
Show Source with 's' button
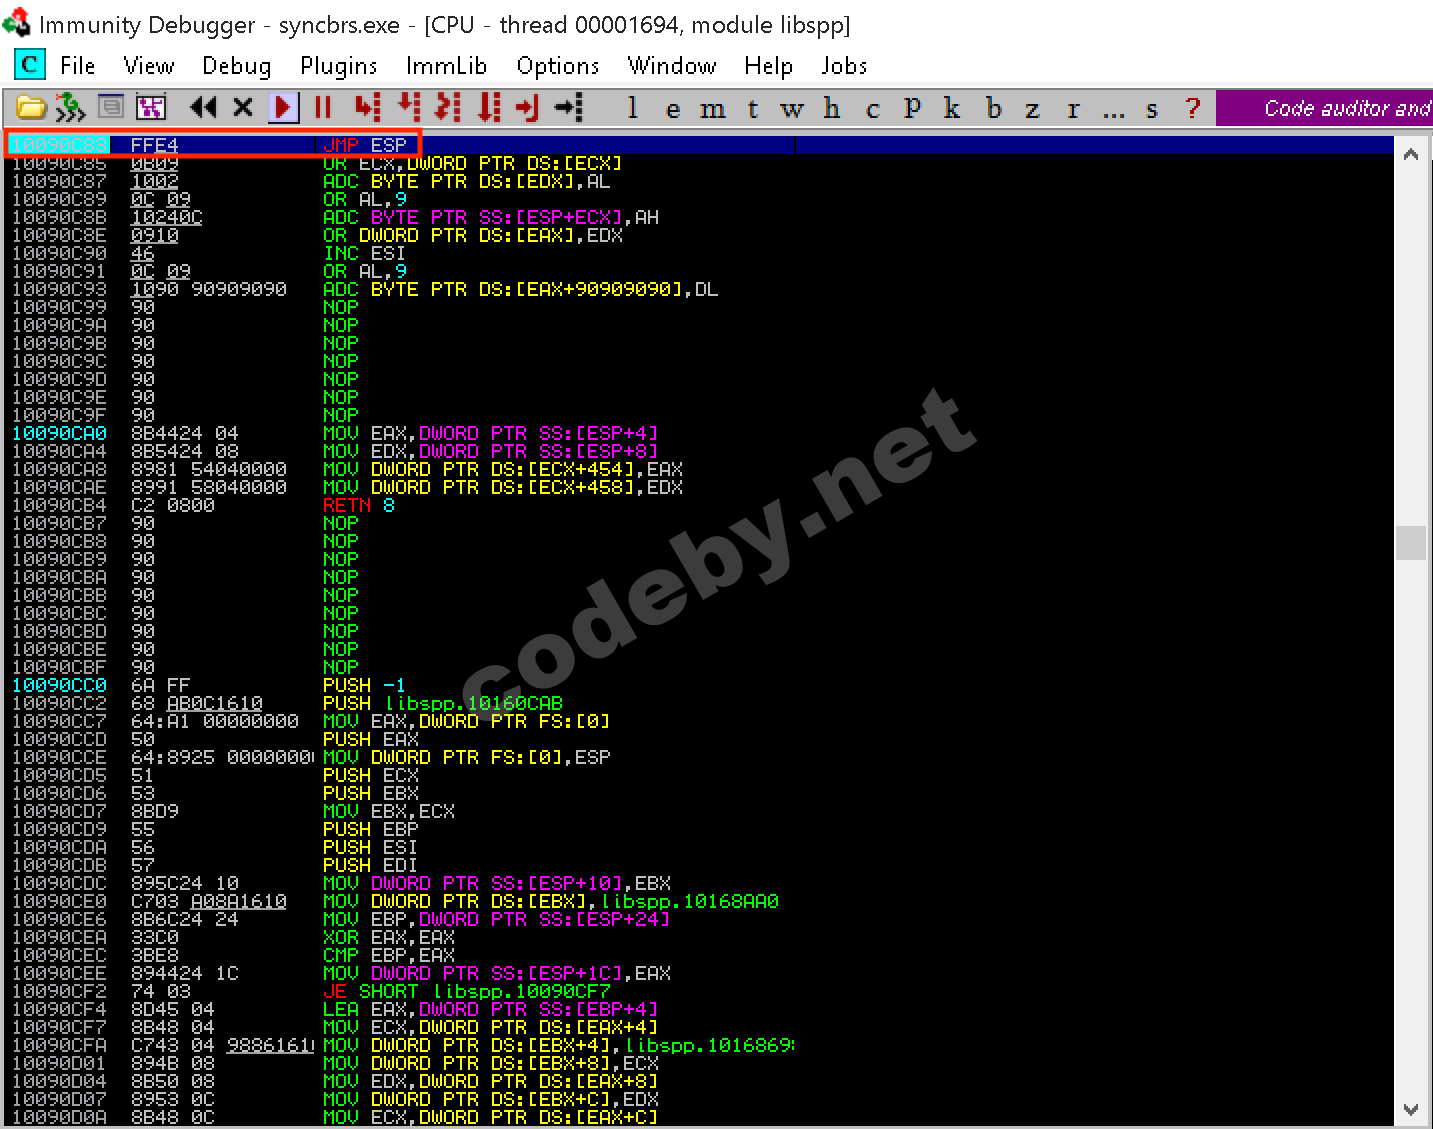click(x=1152, y=108)
